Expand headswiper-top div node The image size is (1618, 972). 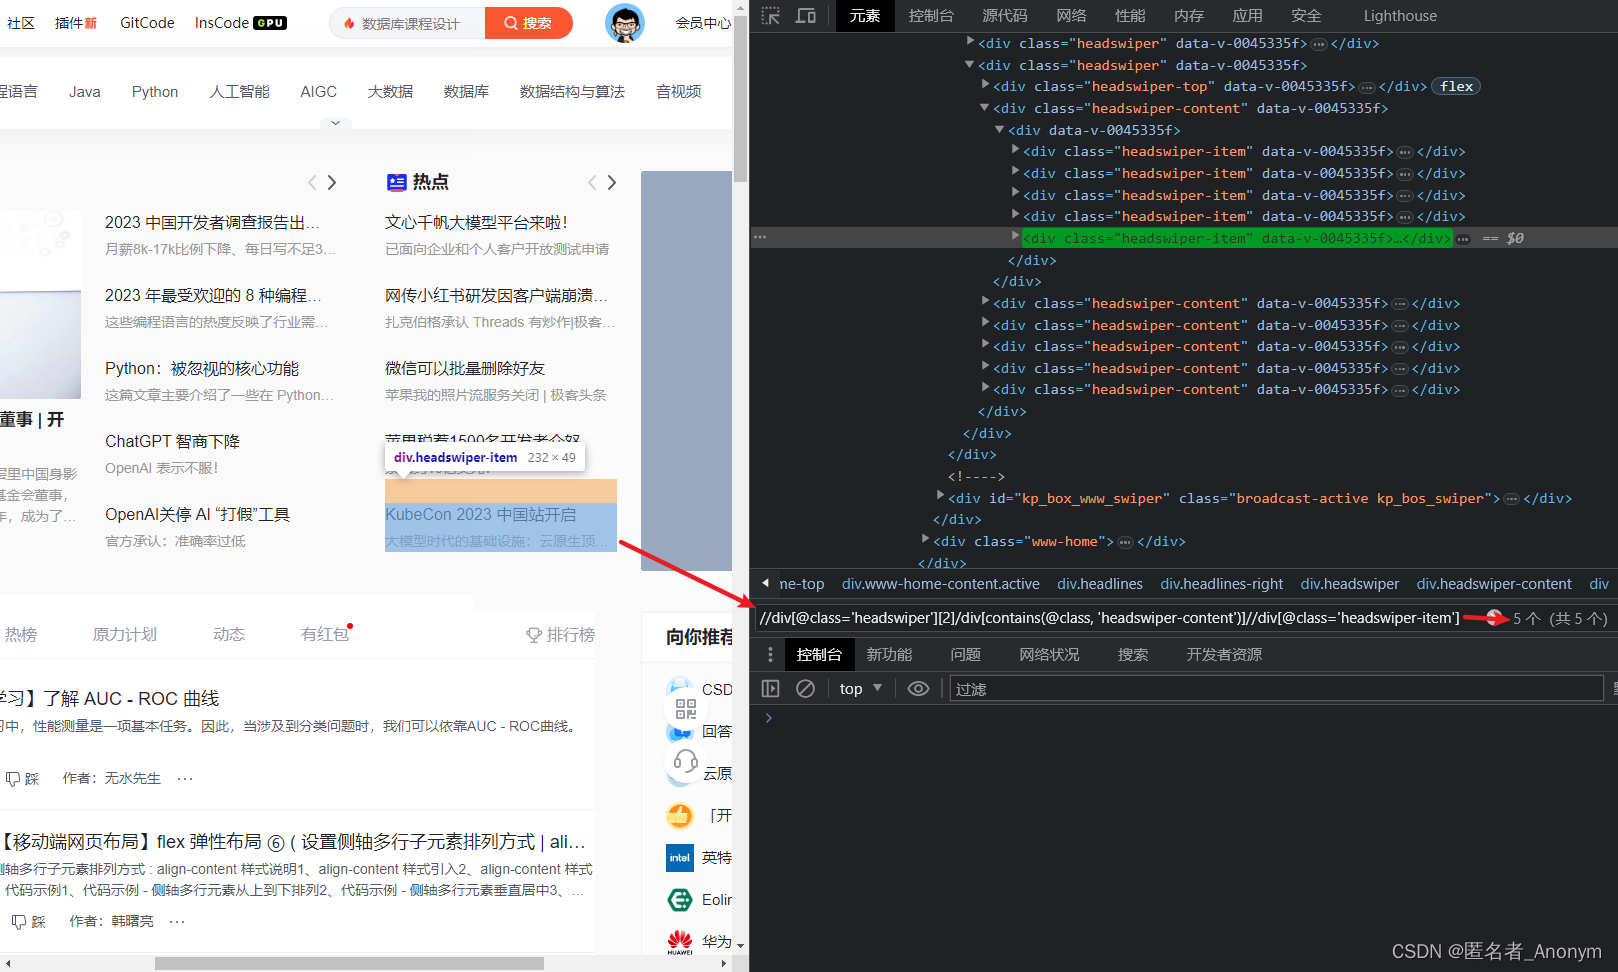coord(985,86)
